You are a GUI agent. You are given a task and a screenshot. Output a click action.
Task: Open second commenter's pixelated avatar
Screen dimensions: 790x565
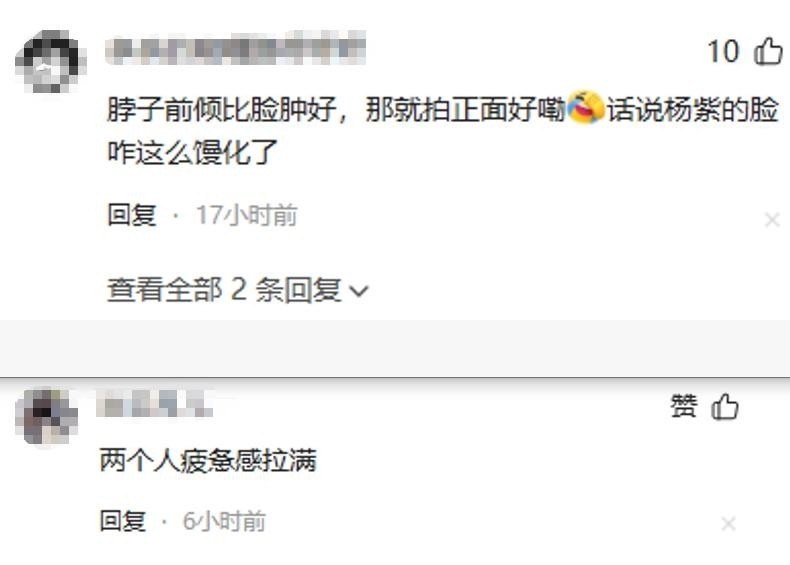[47, 417]
